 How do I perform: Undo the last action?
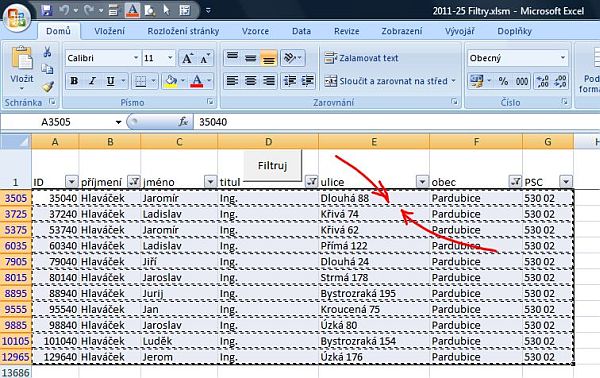pyautogui.click(x=64, y=10)
